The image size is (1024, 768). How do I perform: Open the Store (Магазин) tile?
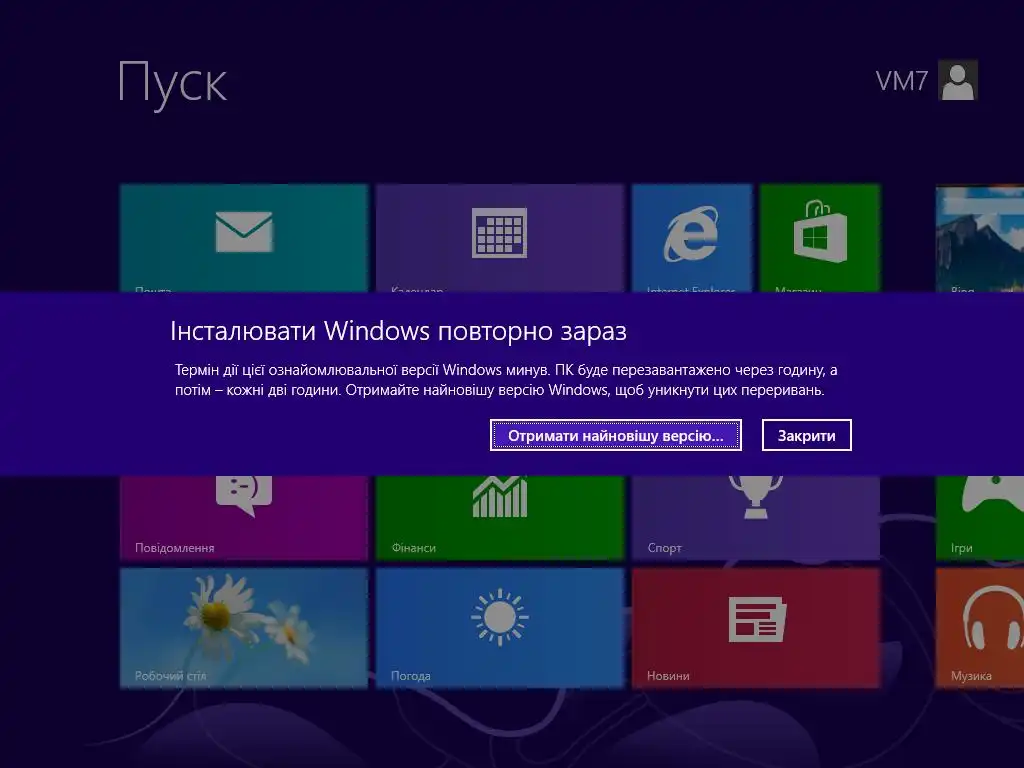(820, 238)
